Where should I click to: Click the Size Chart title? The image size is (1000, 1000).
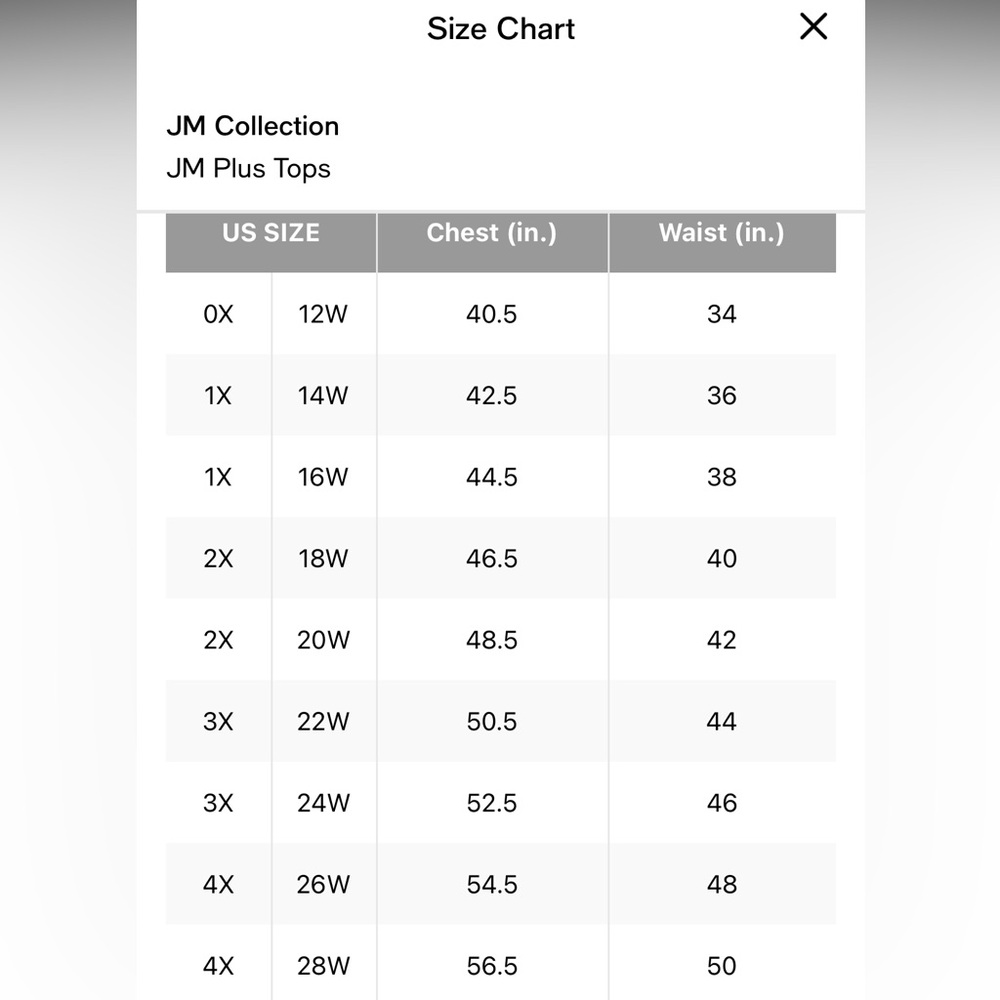click(x=501, y=29)
